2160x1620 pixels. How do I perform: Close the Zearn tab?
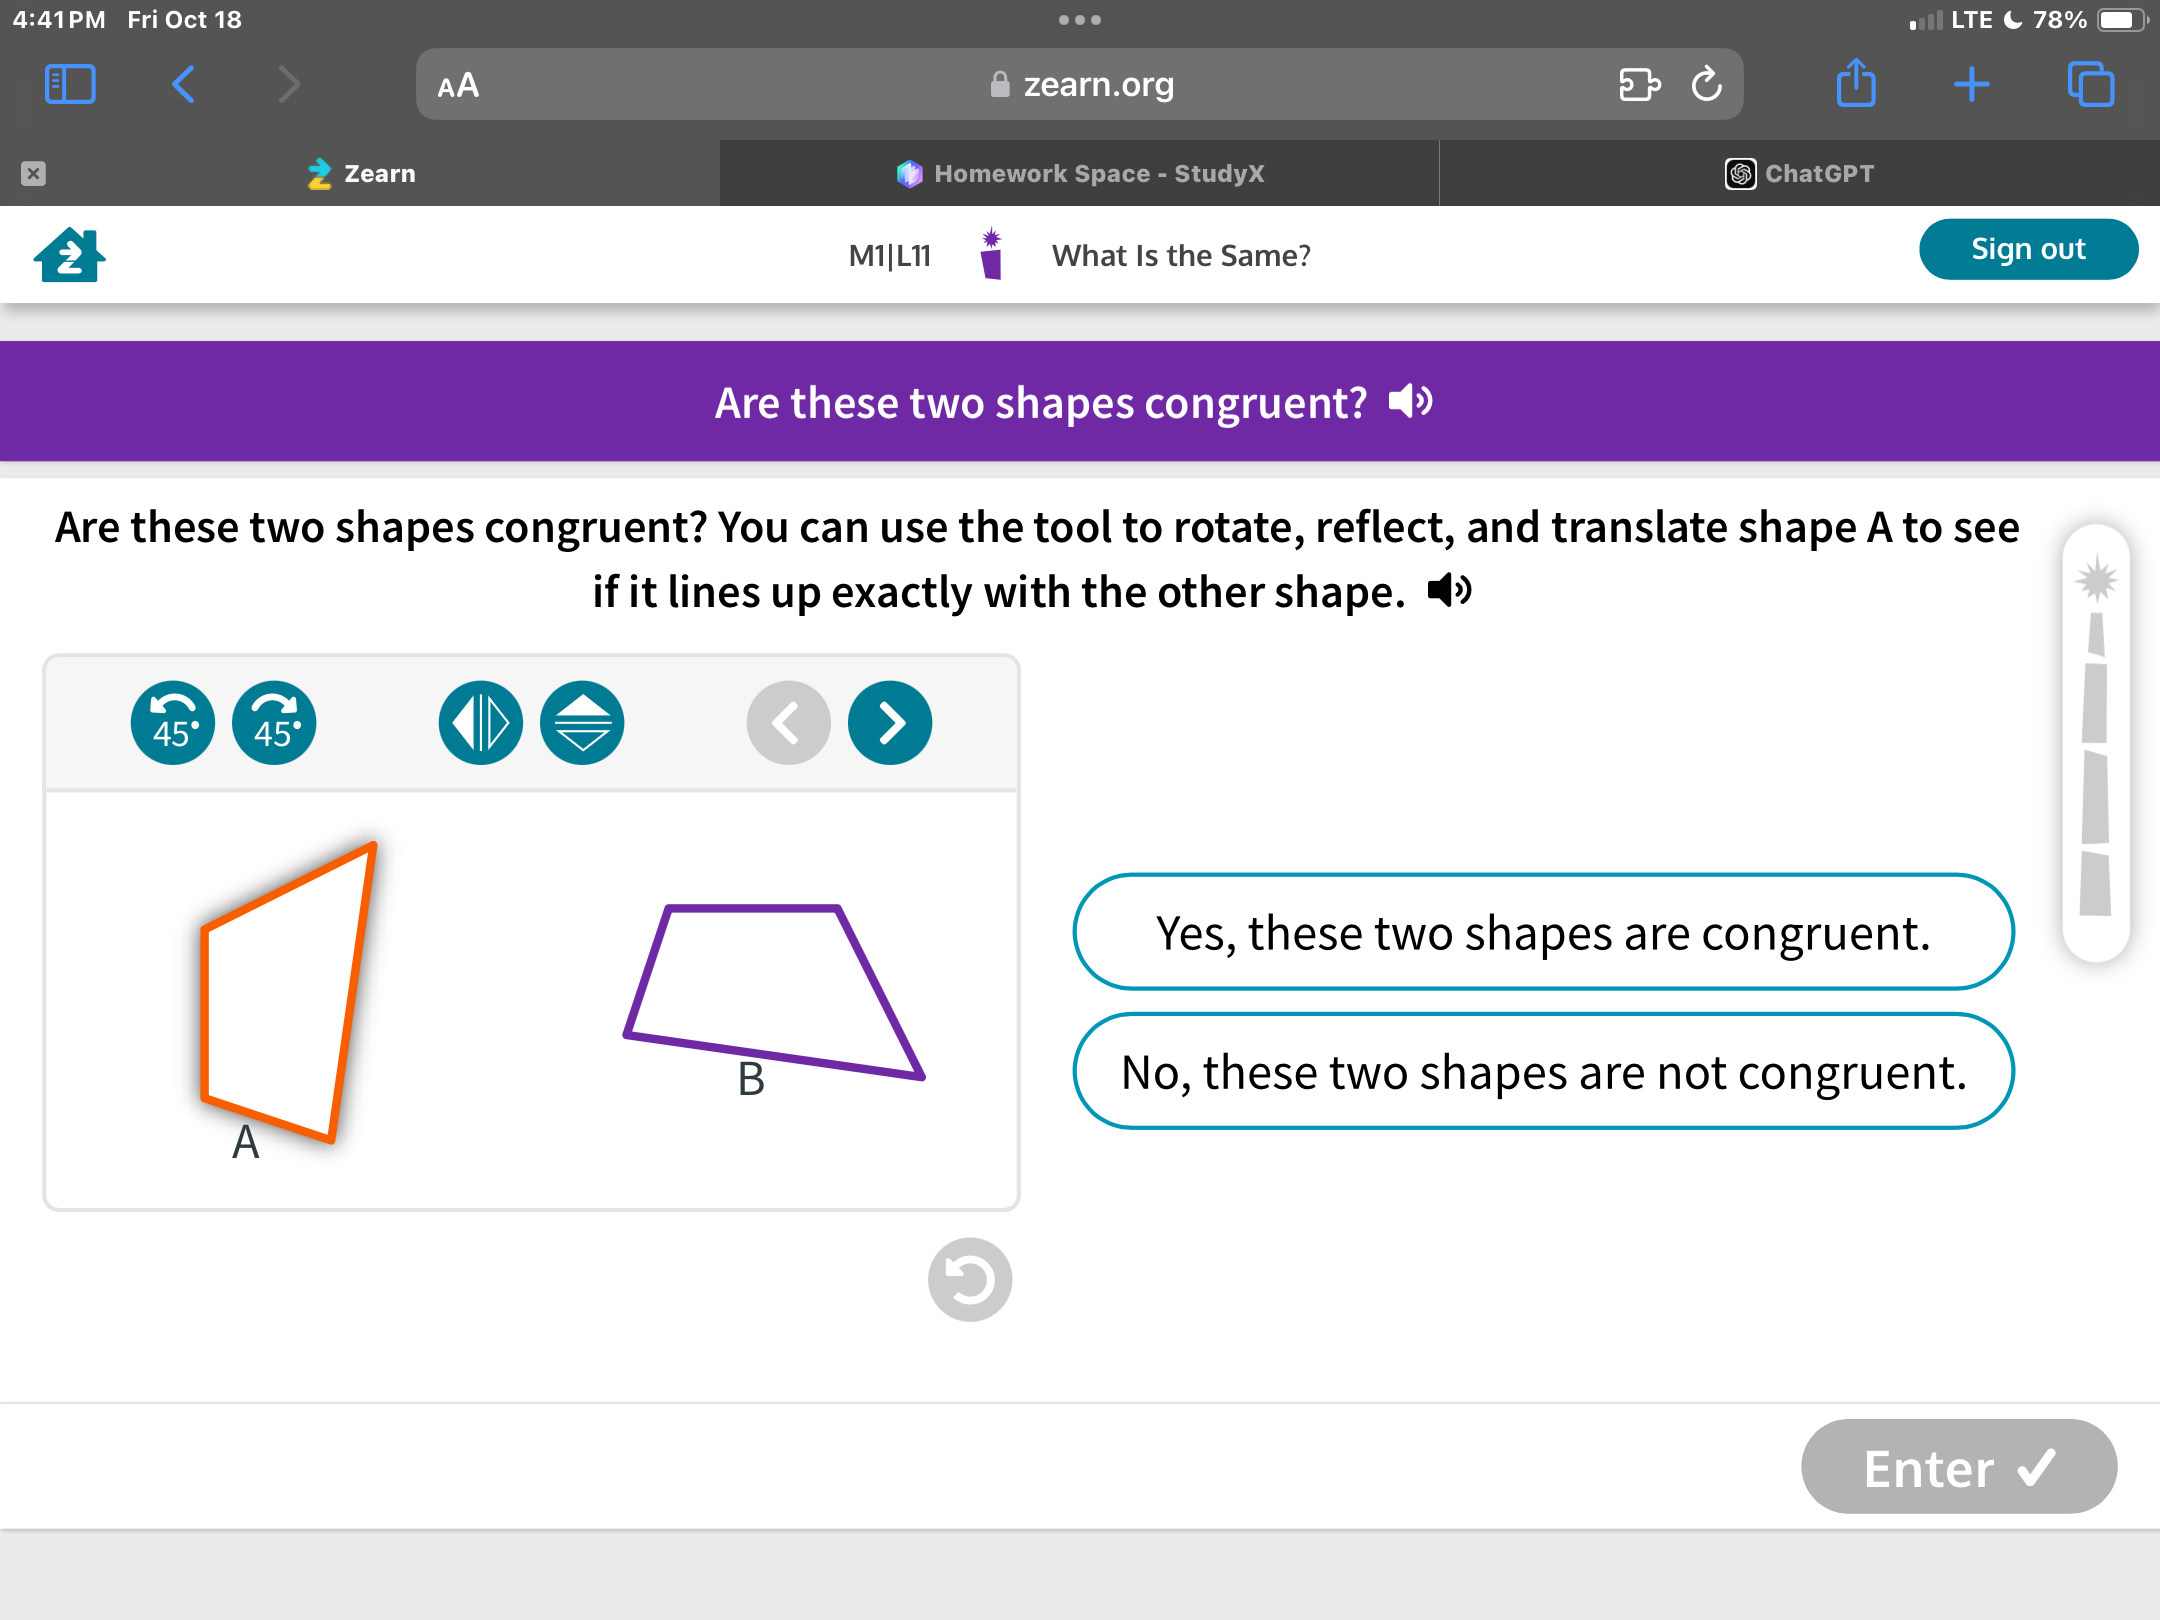coord(33,173)
